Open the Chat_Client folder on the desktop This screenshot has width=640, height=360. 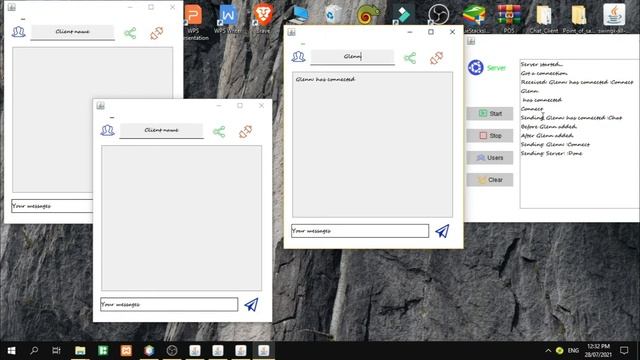(543, 18)
